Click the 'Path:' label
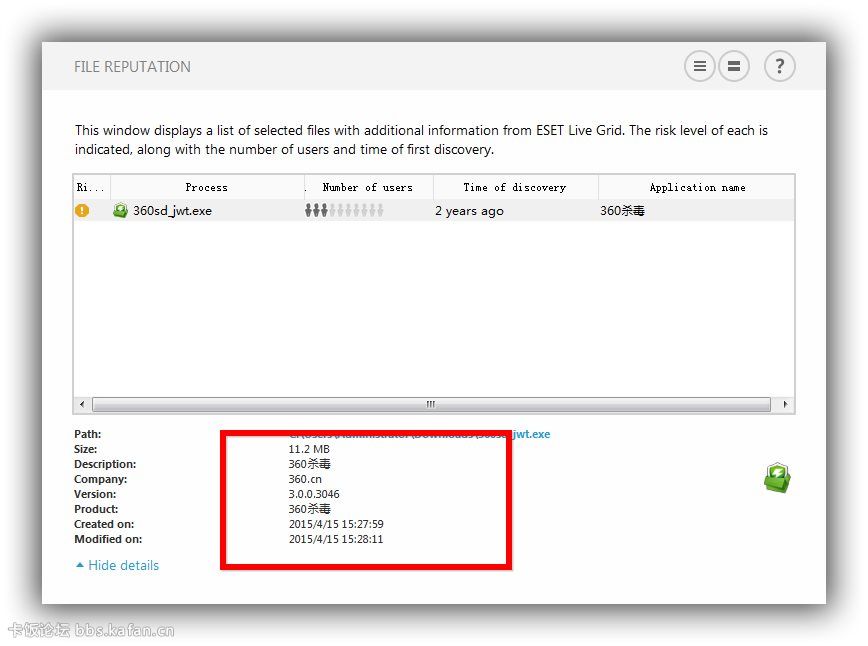Image resolution: width=868 pixels, height=646 pixels. tap(87, 434)
